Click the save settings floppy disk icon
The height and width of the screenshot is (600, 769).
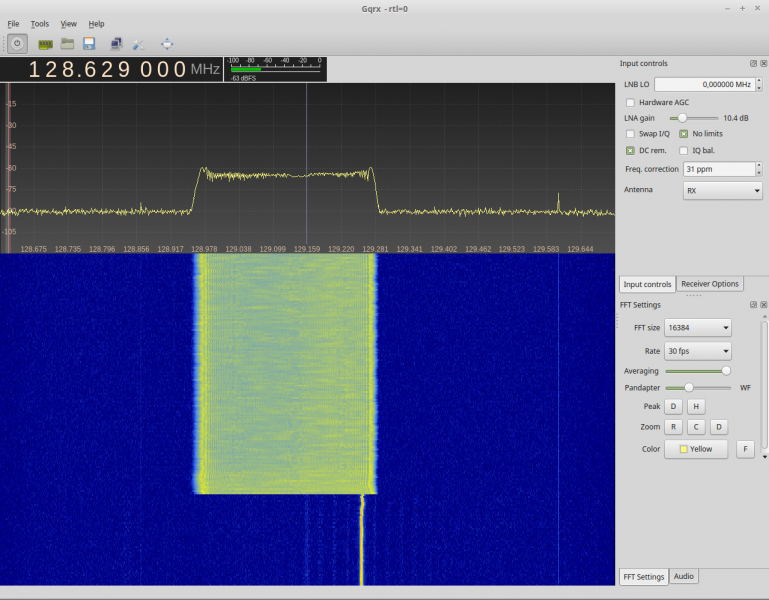point(89,44)
